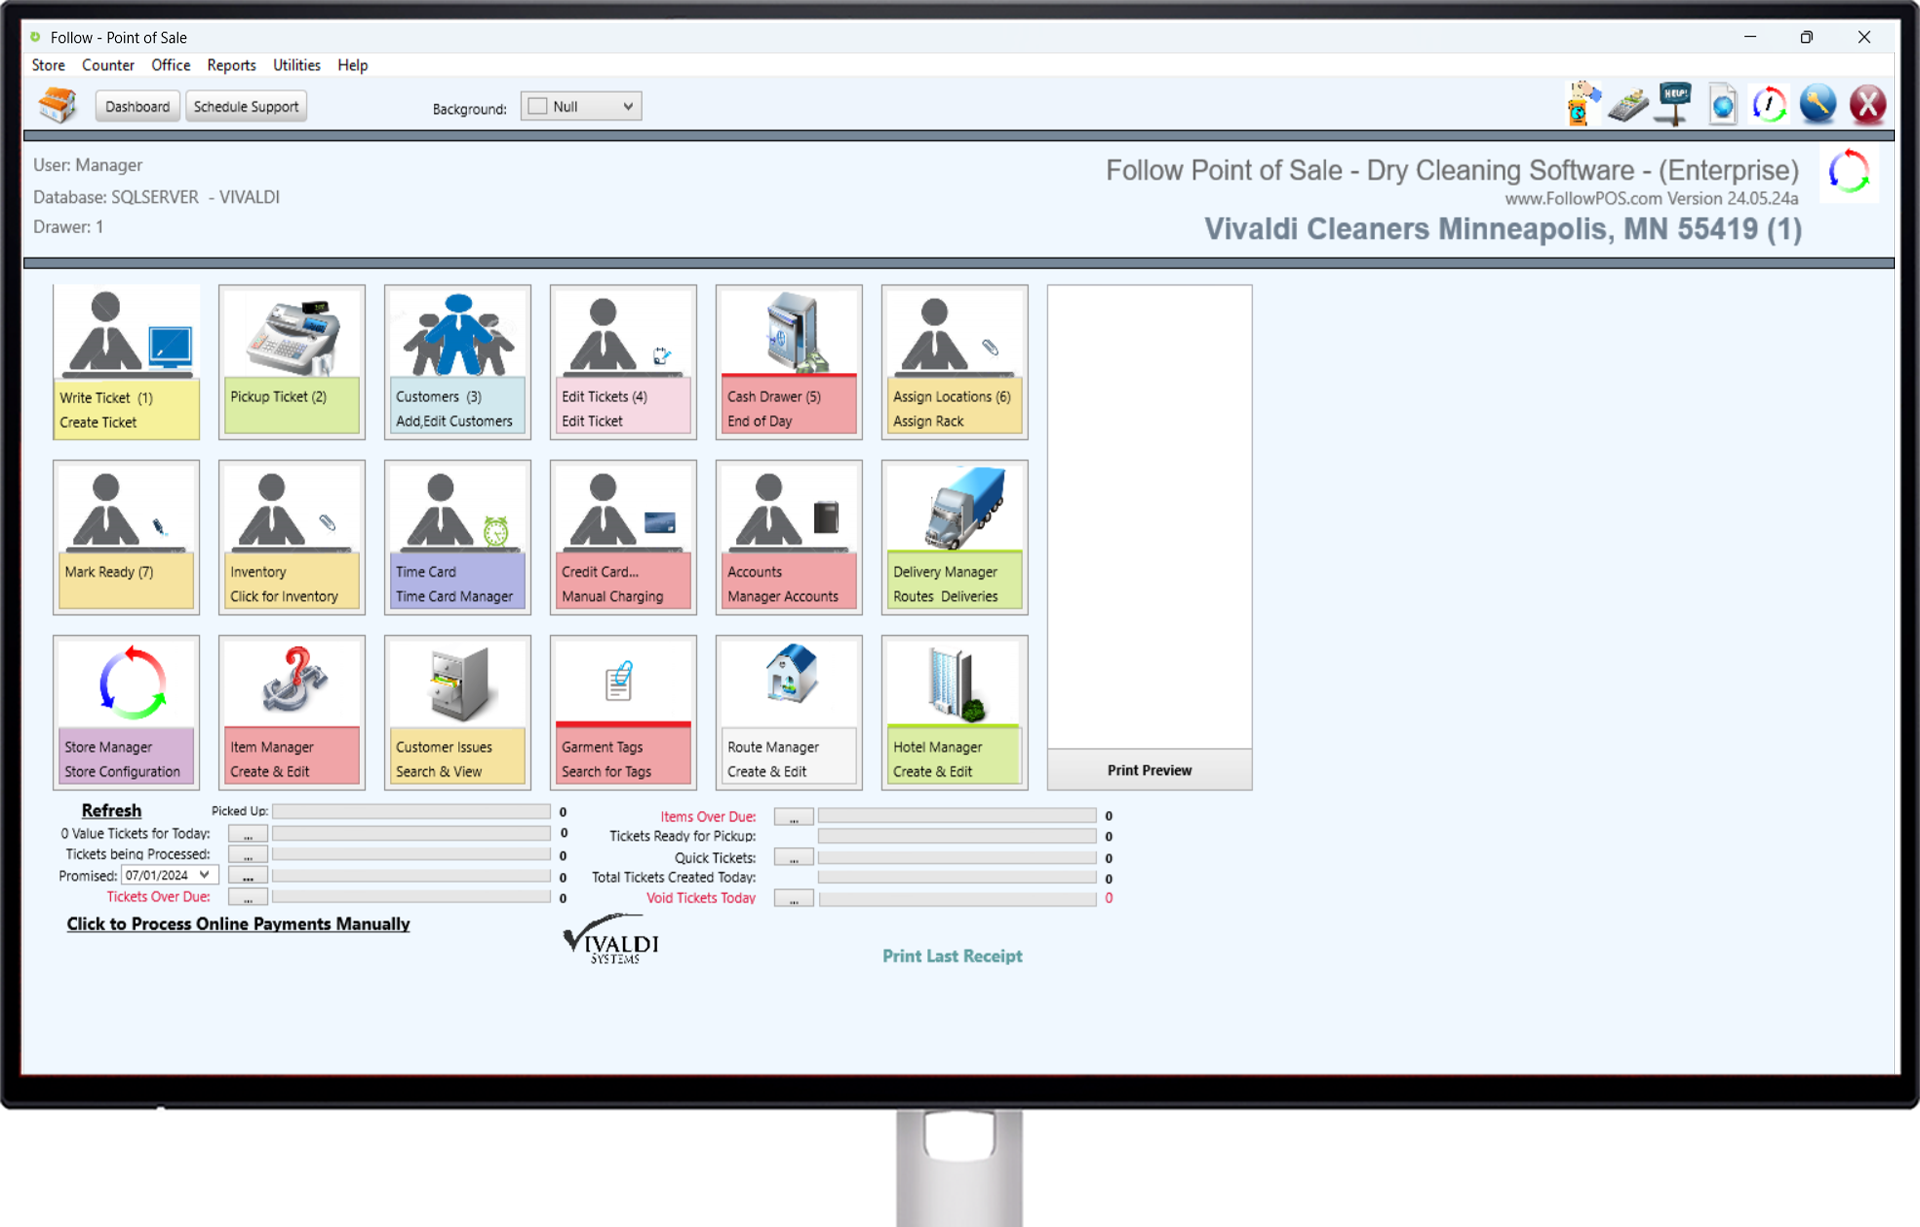Open the Background dropdown
1920x1227 pixels.
[581, 106]
